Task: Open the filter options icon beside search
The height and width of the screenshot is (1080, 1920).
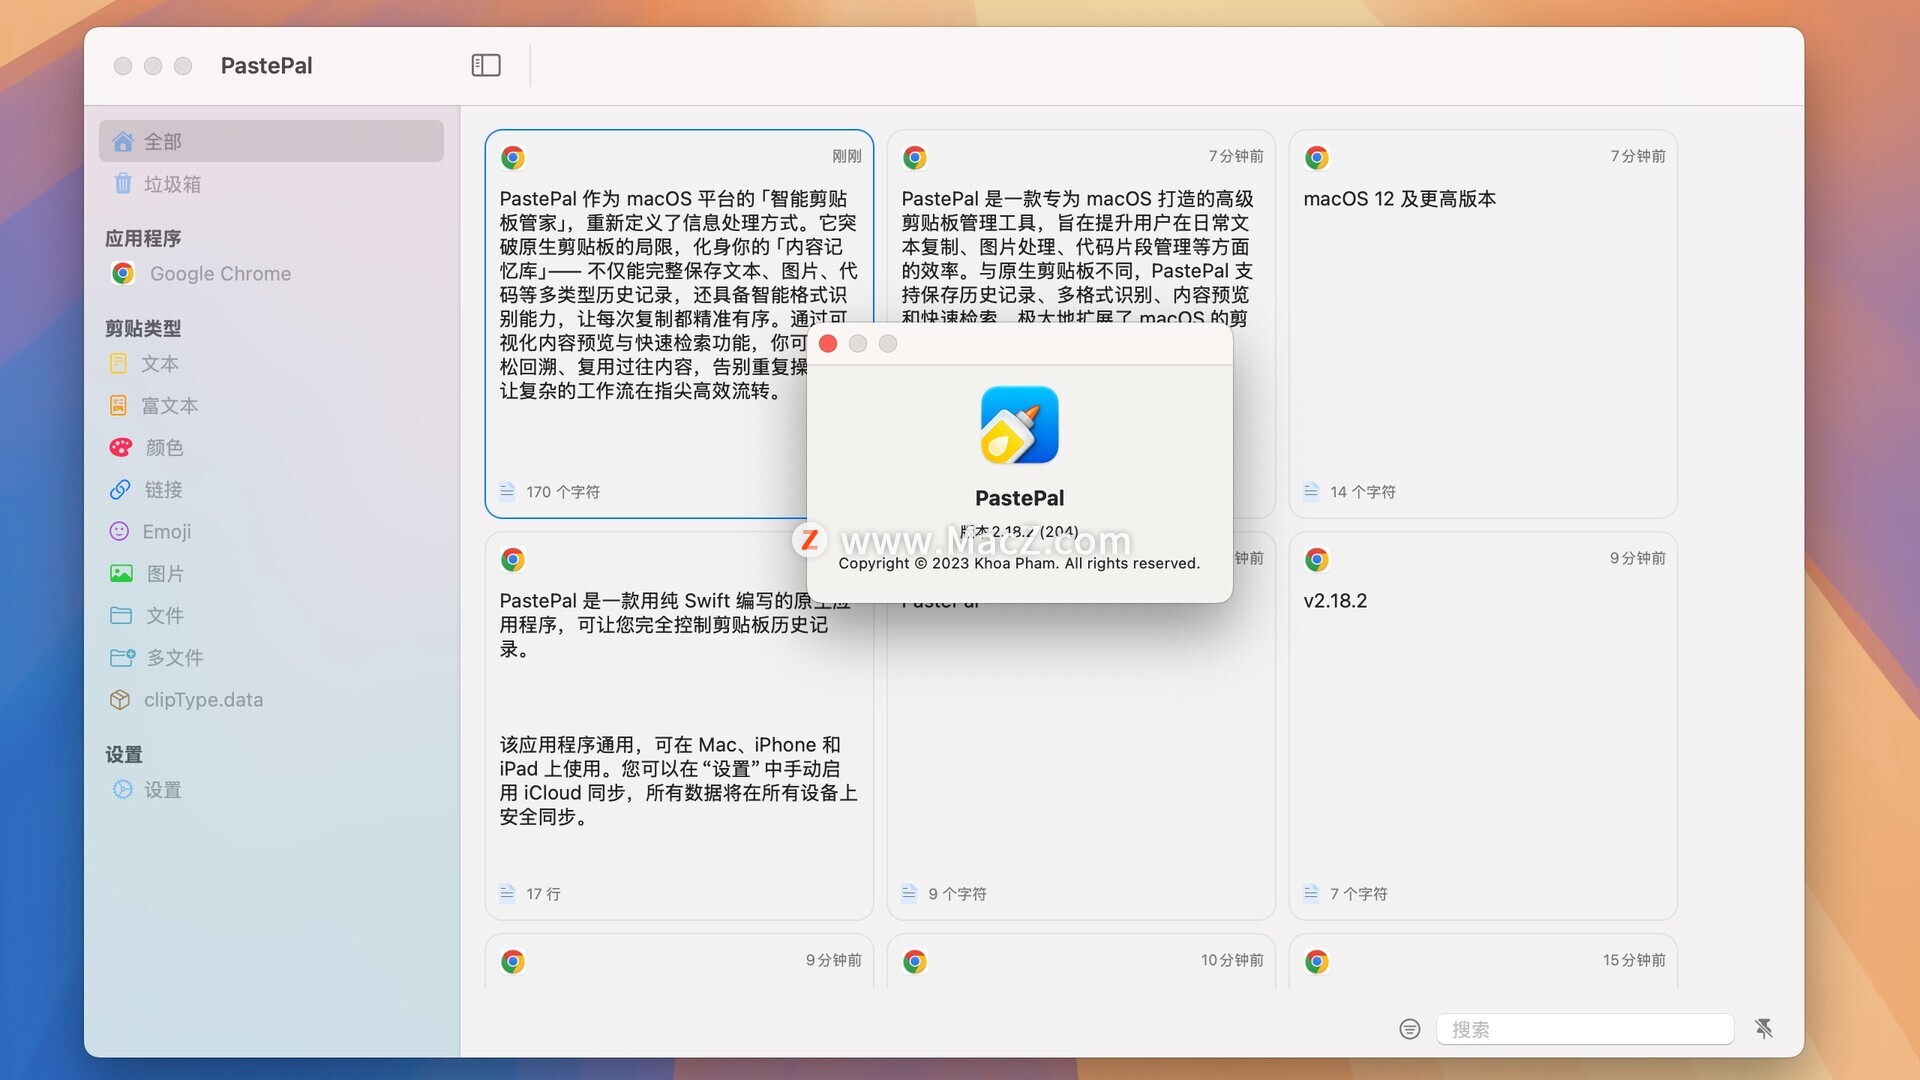Action: pyautogui.click(x=1410, y=1029)
